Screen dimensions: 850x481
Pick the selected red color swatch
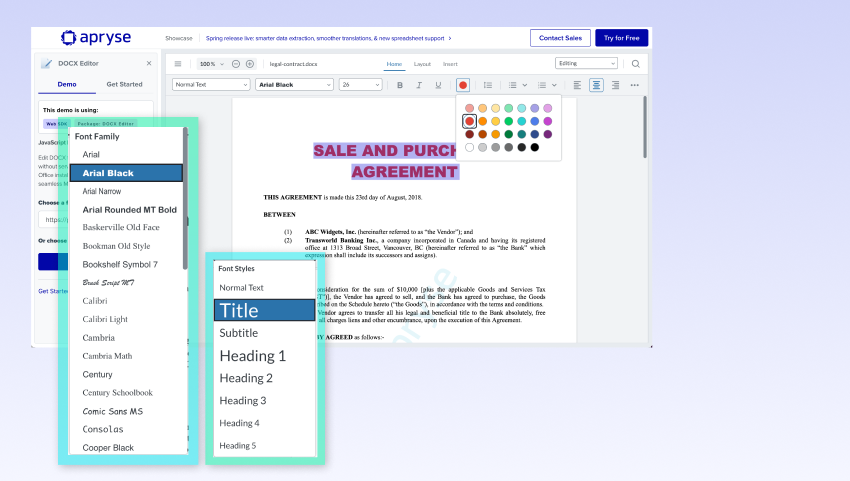[x=469, y=121]
